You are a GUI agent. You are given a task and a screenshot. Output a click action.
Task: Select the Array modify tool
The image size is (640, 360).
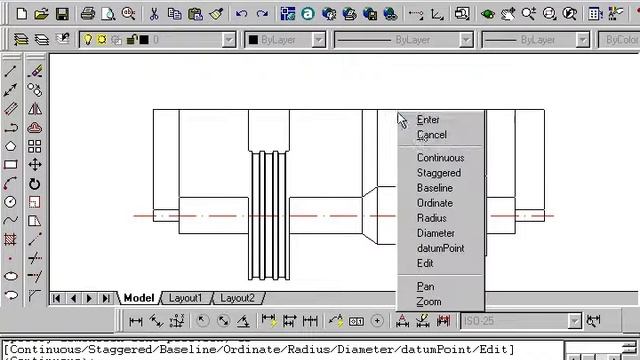click(35, 146)
